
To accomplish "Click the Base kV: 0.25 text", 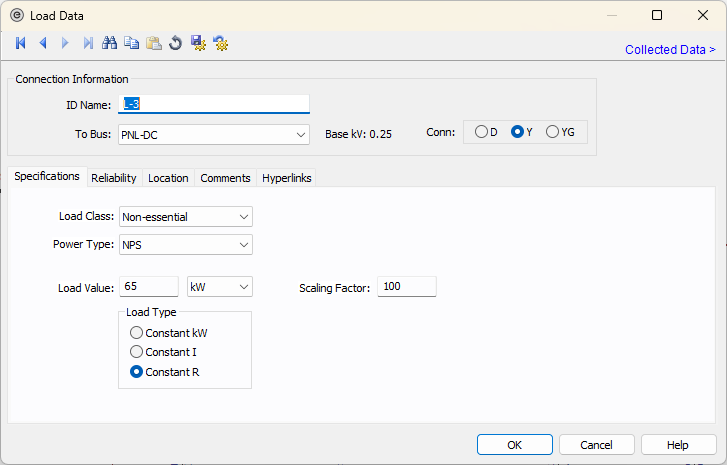I will click(358, 134).
